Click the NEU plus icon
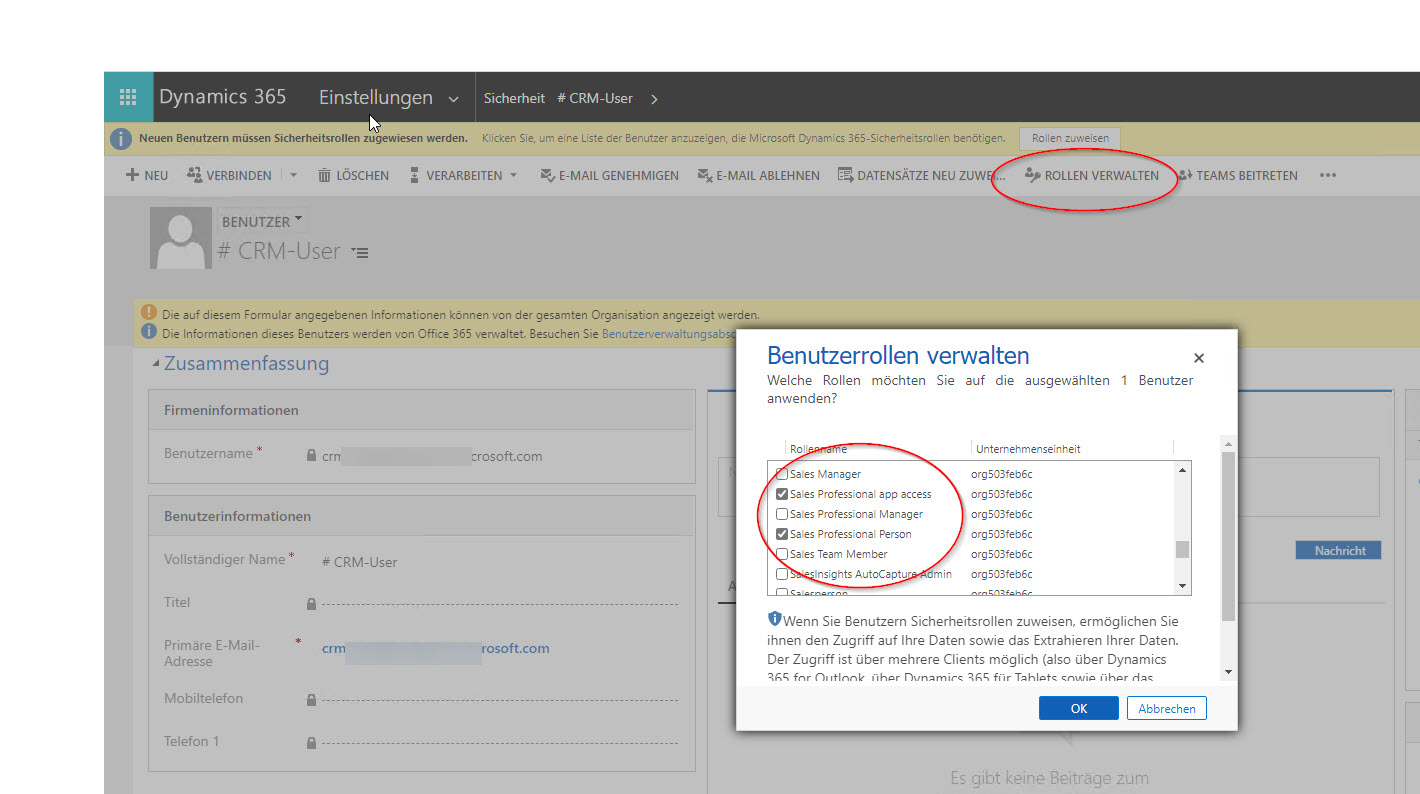The height and width of the screenshot is (794, 1420). tap(132, 175)
